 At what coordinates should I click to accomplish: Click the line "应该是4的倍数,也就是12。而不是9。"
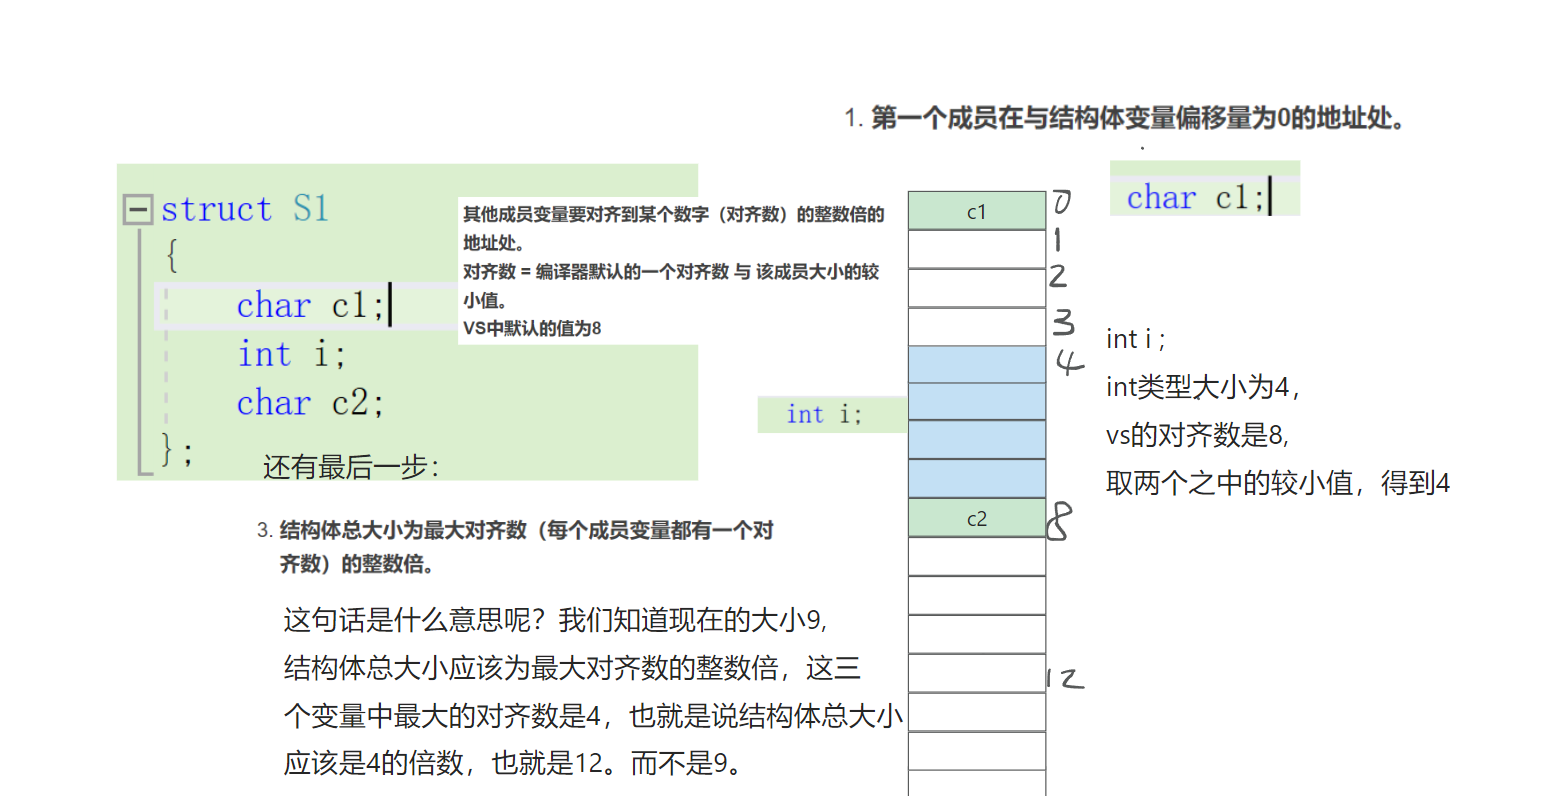(x=515, y=764)
